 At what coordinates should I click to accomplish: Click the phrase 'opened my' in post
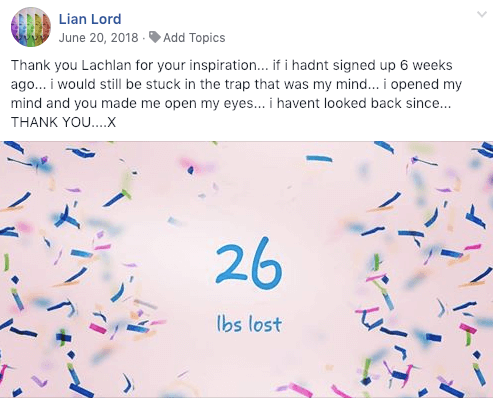pos(426,84)
